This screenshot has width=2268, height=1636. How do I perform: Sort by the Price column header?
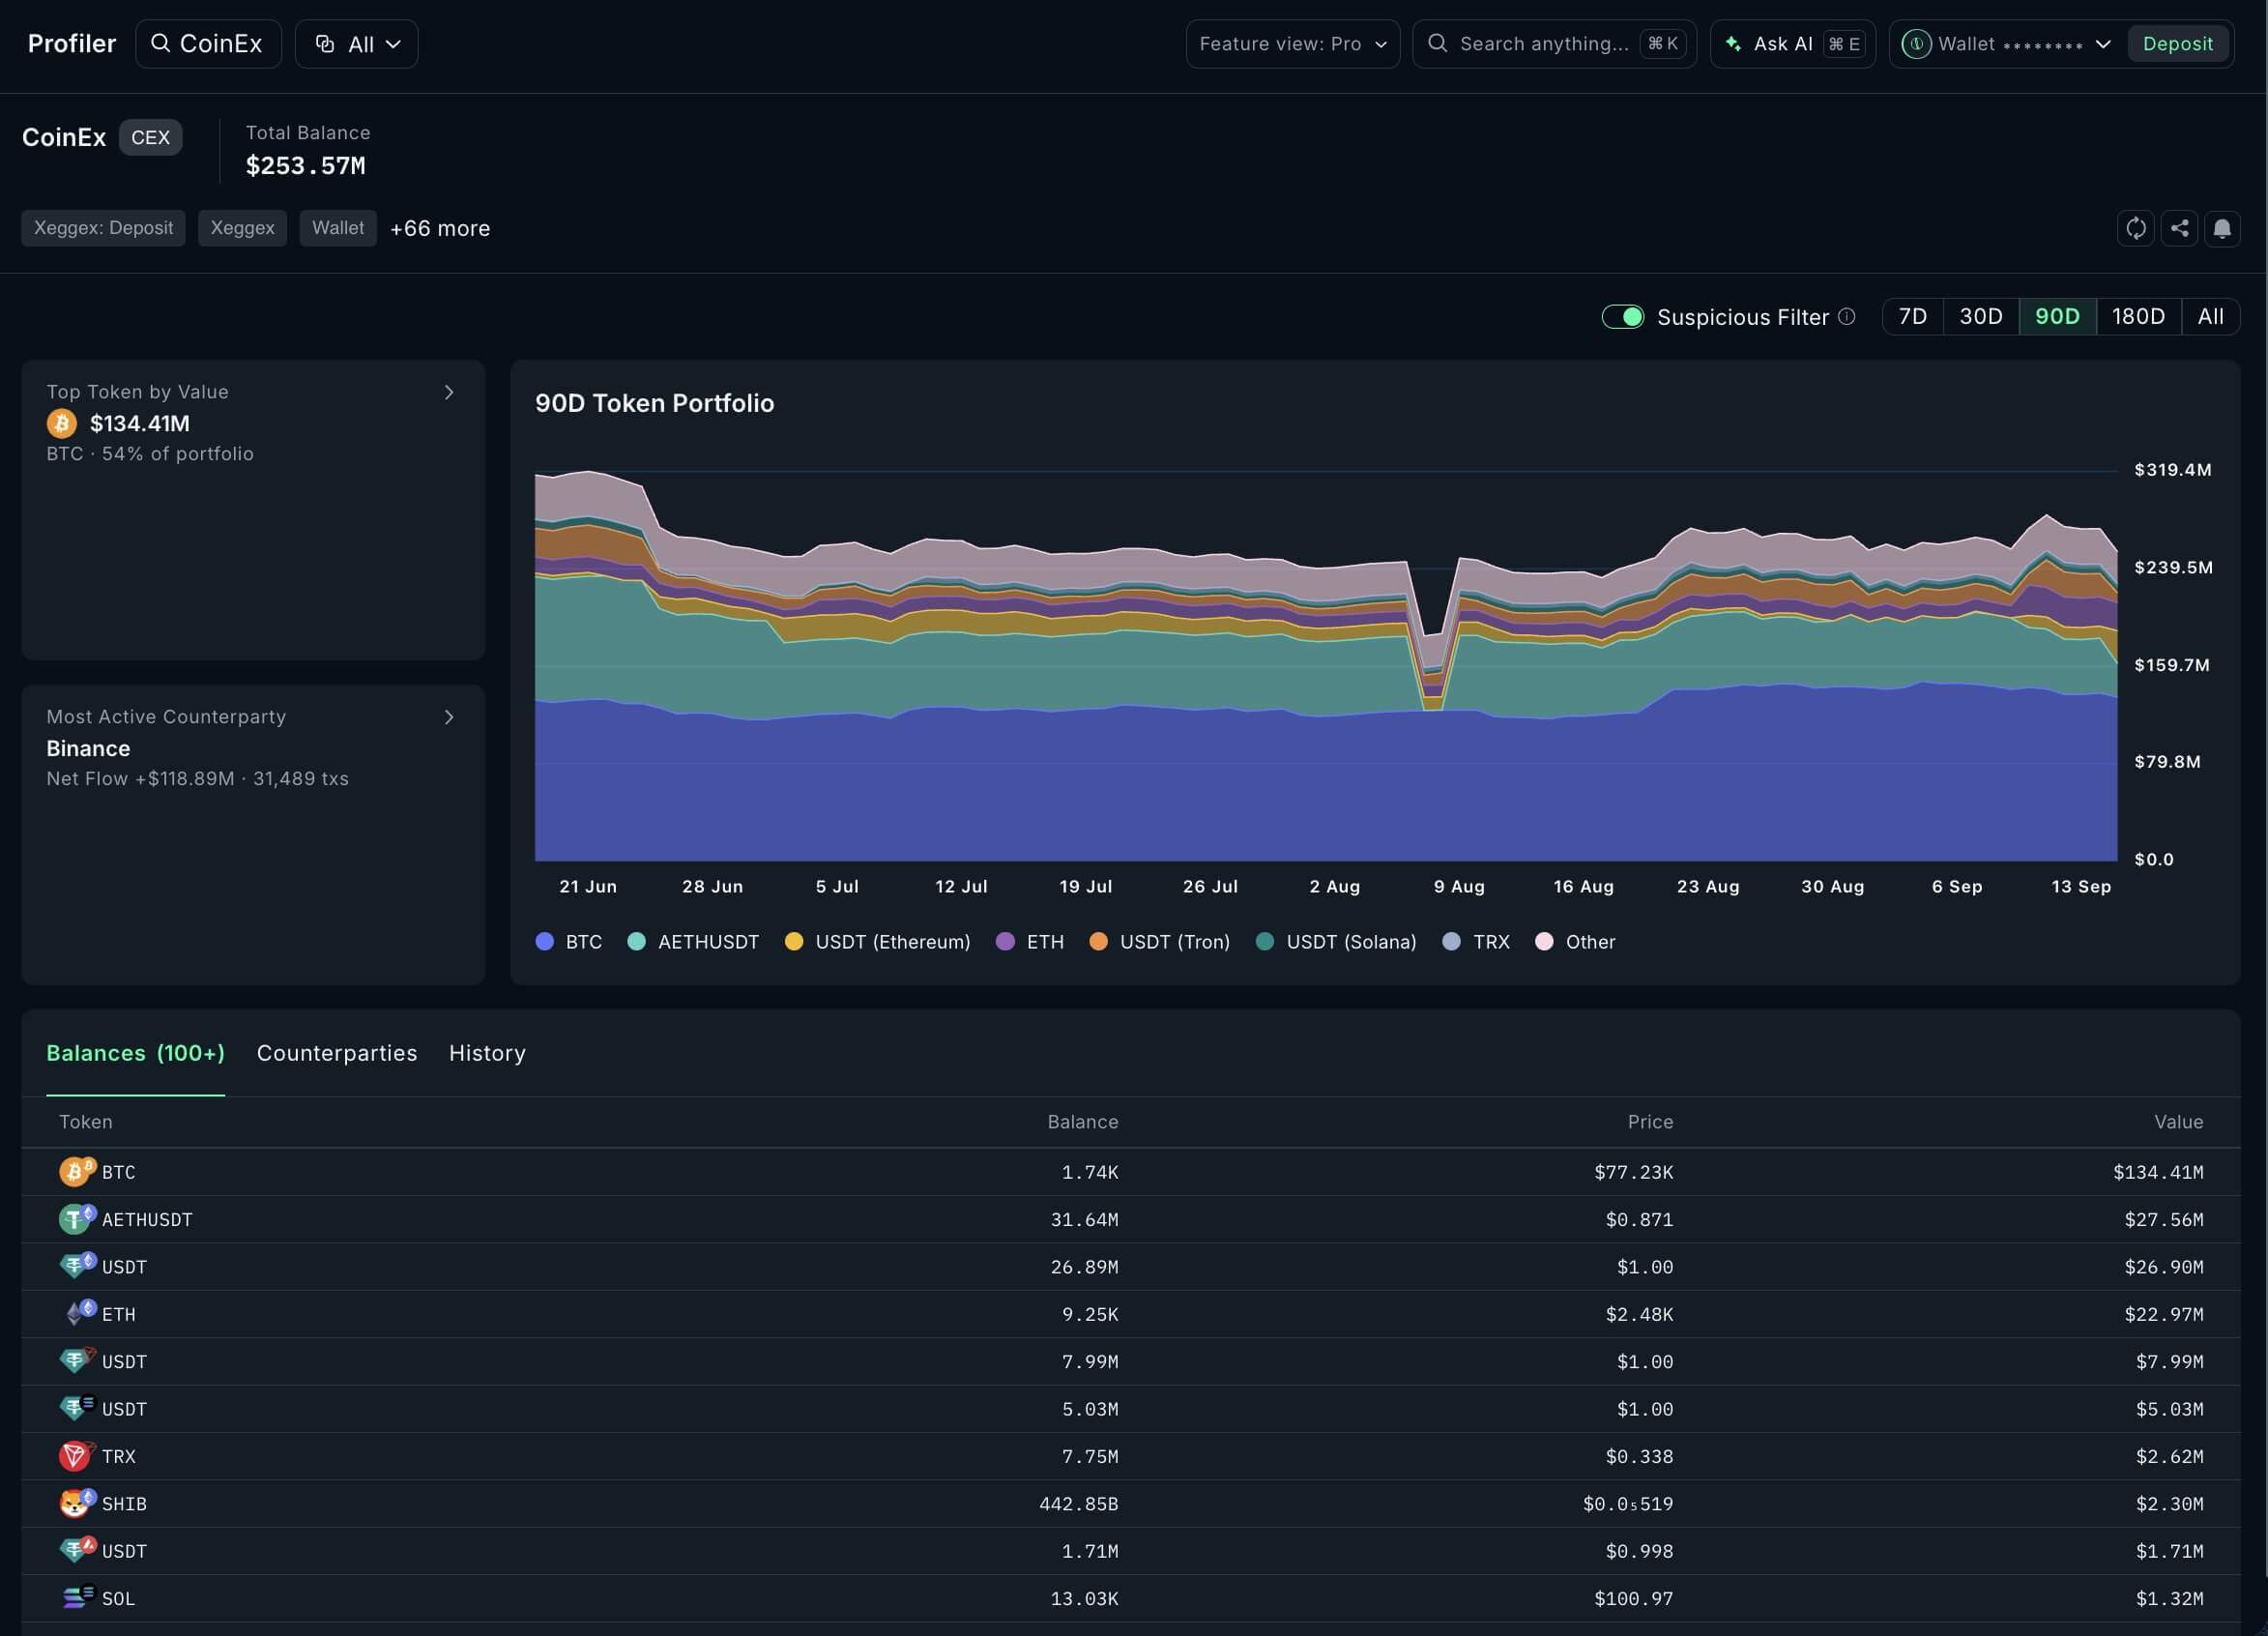[x=1650, y=1122]
